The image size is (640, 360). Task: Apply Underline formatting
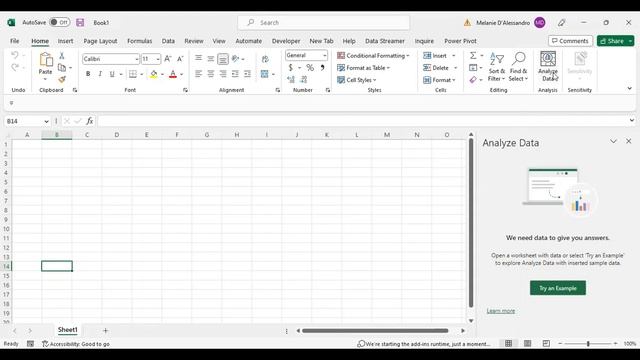coord(112,74)
